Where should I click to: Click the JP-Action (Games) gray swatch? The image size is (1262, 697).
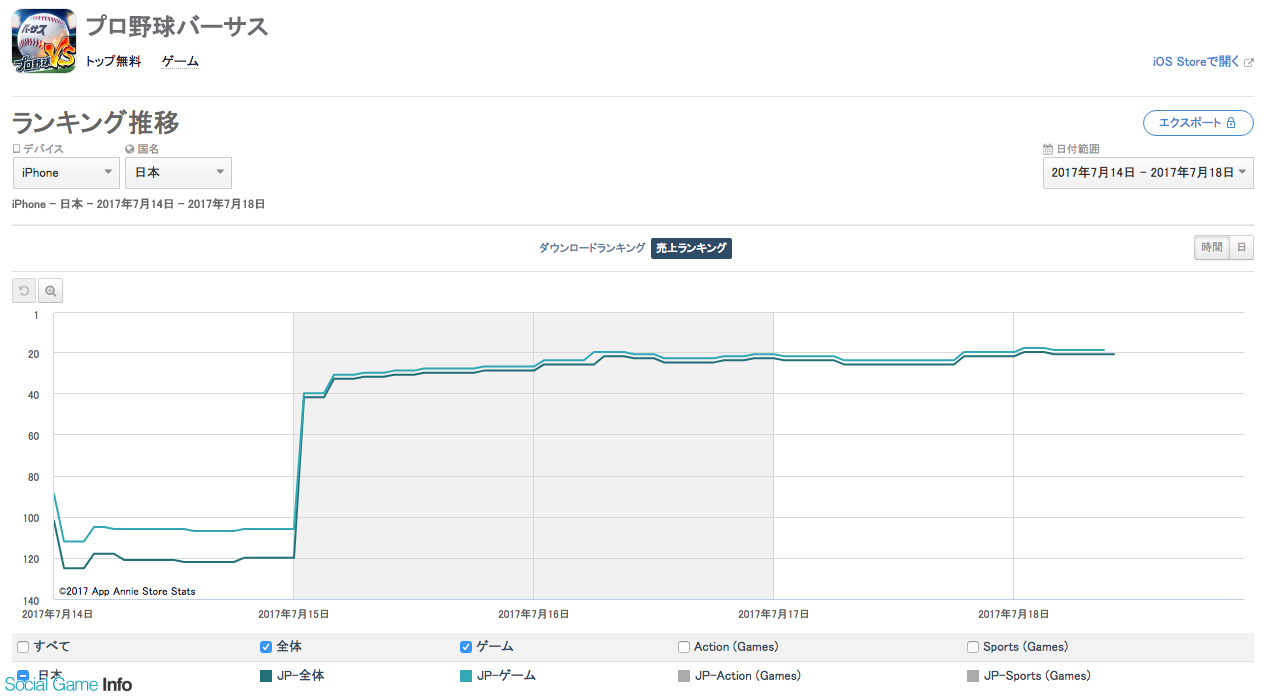coord(684,676)
